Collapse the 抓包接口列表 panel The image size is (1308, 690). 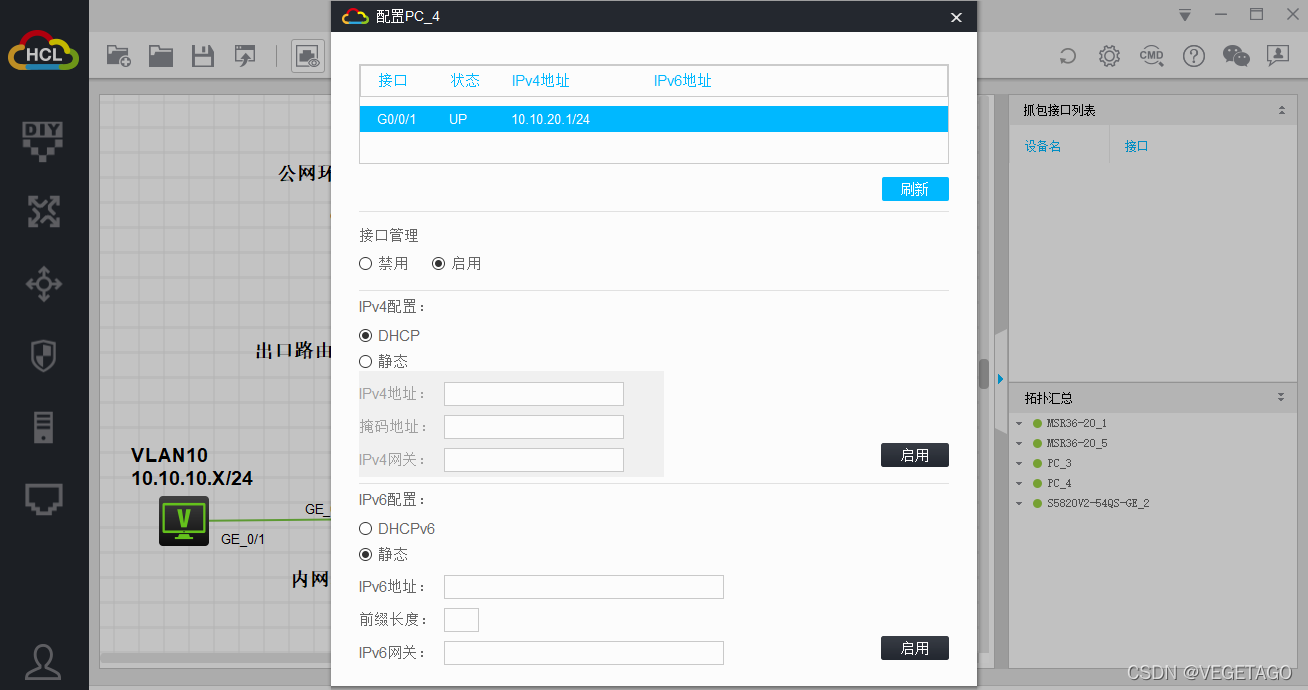coord(1281,111)
